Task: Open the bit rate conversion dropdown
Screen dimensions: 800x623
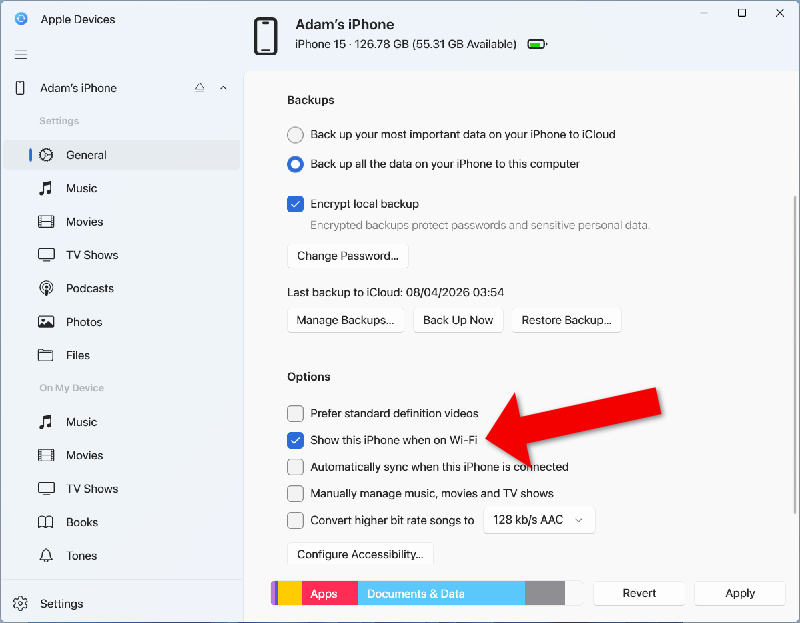Action: [539, 519]
